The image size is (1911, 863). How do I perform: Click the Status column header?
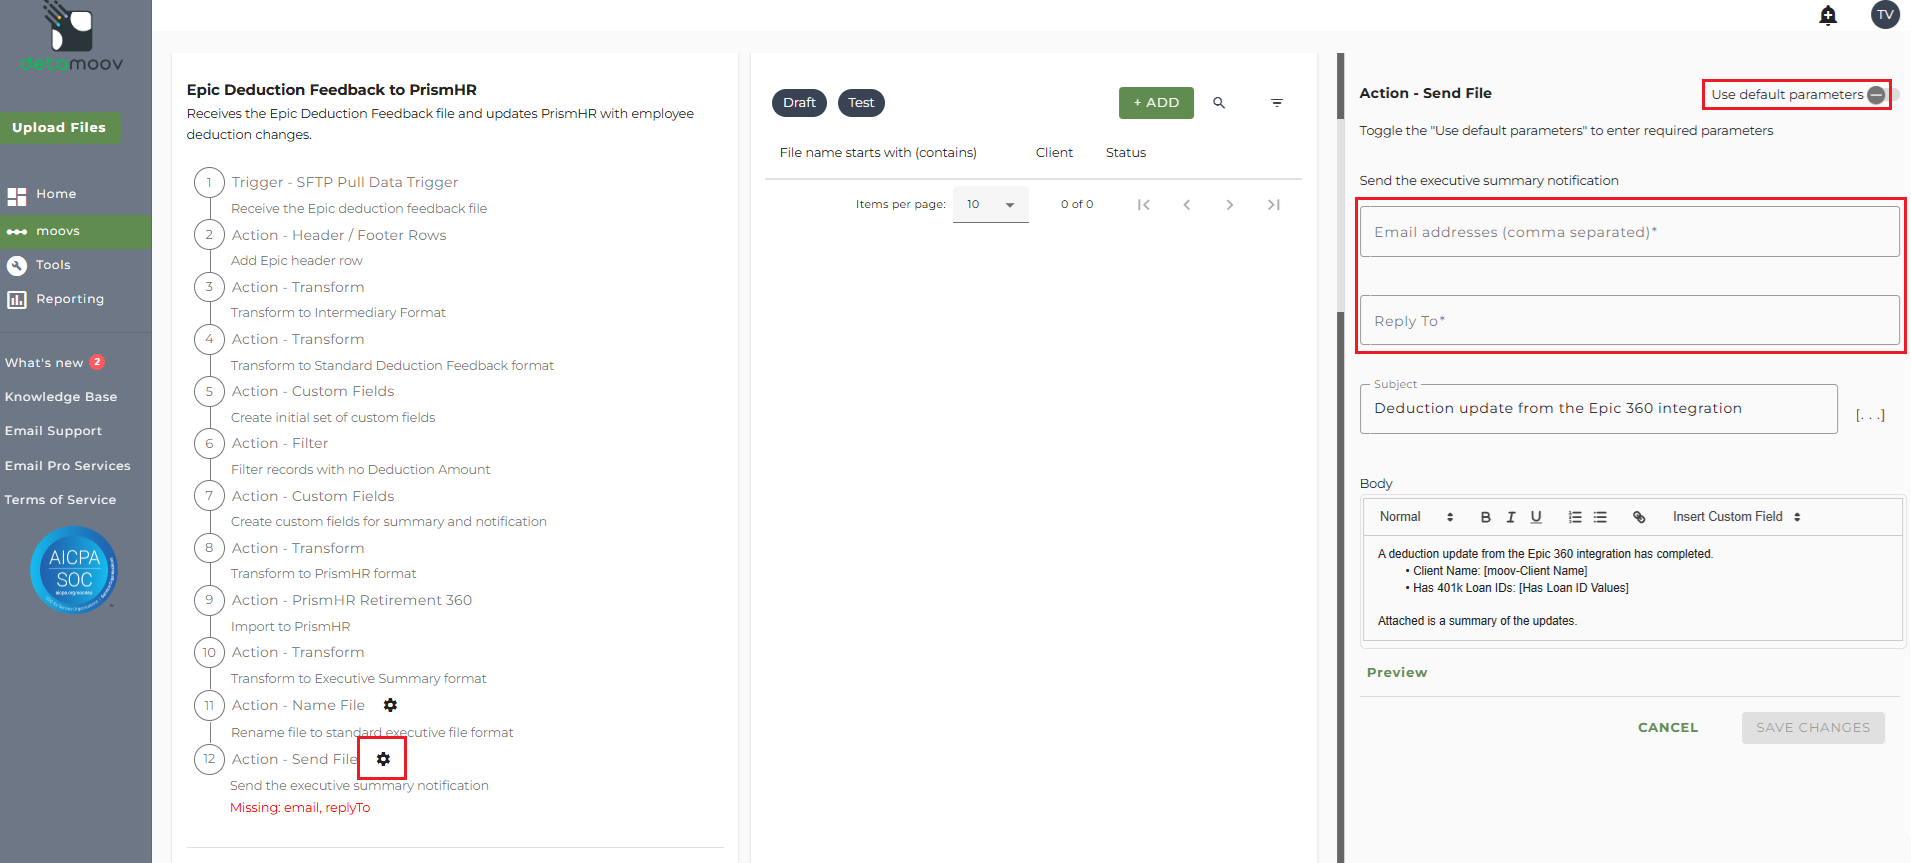click(x=1126, y=153)
